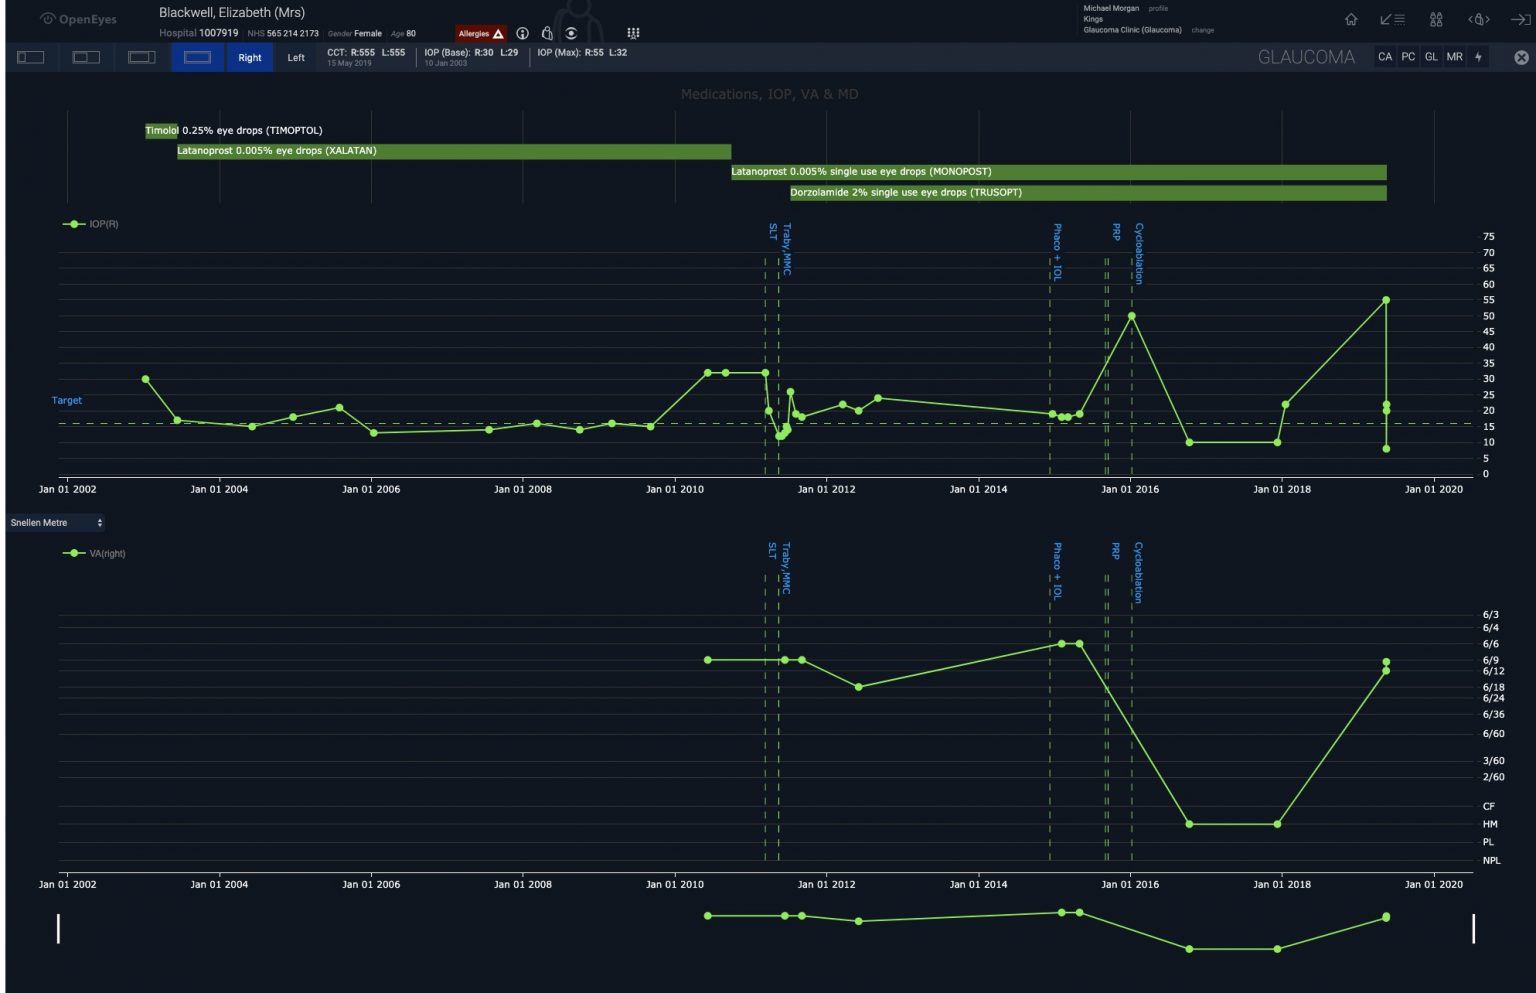This screenshot has width=1536, height=993.
Task: Close the Glaucoma view with X button
Action: pyautogui.click(x=1521, y=58)
